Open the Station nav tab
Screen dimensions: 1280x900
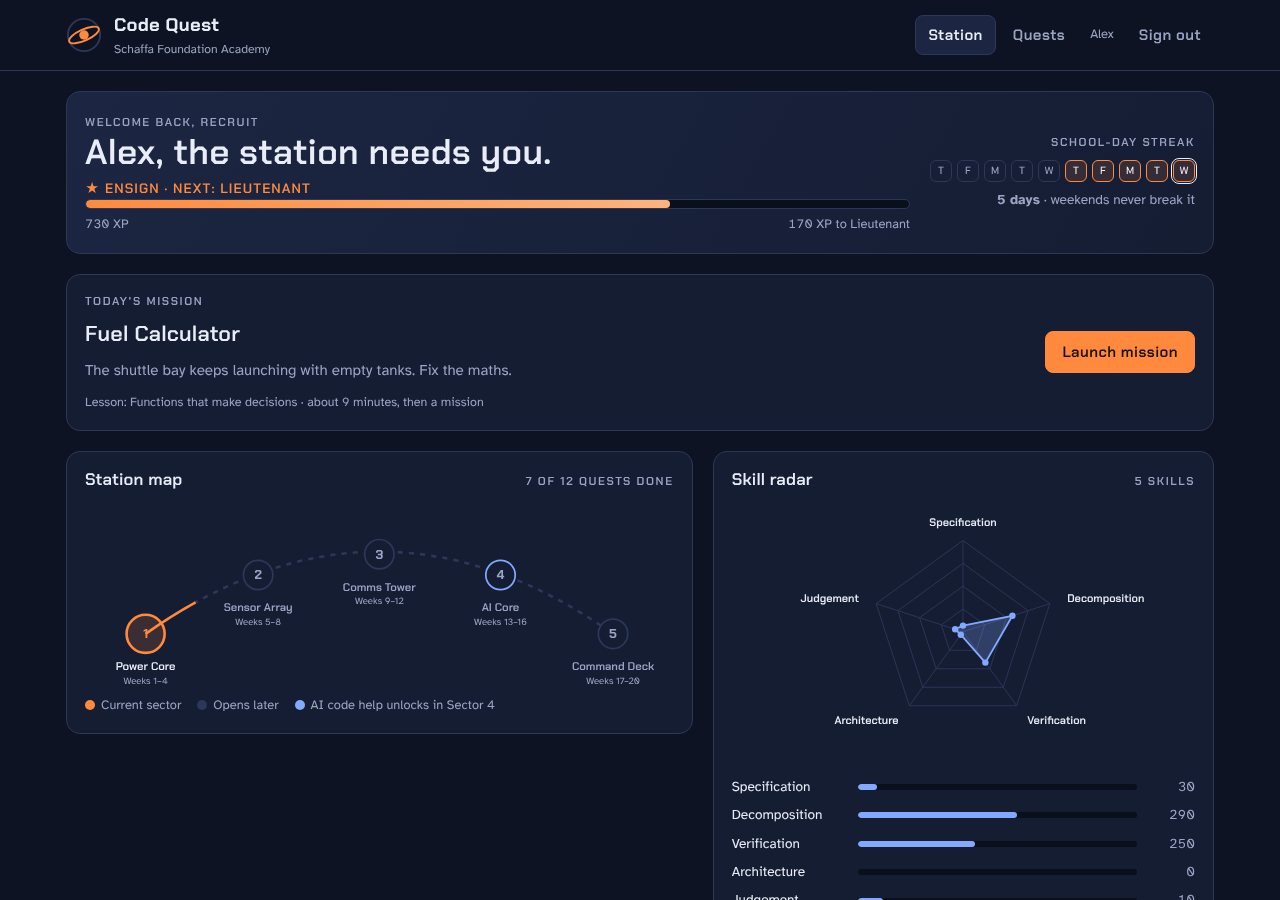[955, 35]
